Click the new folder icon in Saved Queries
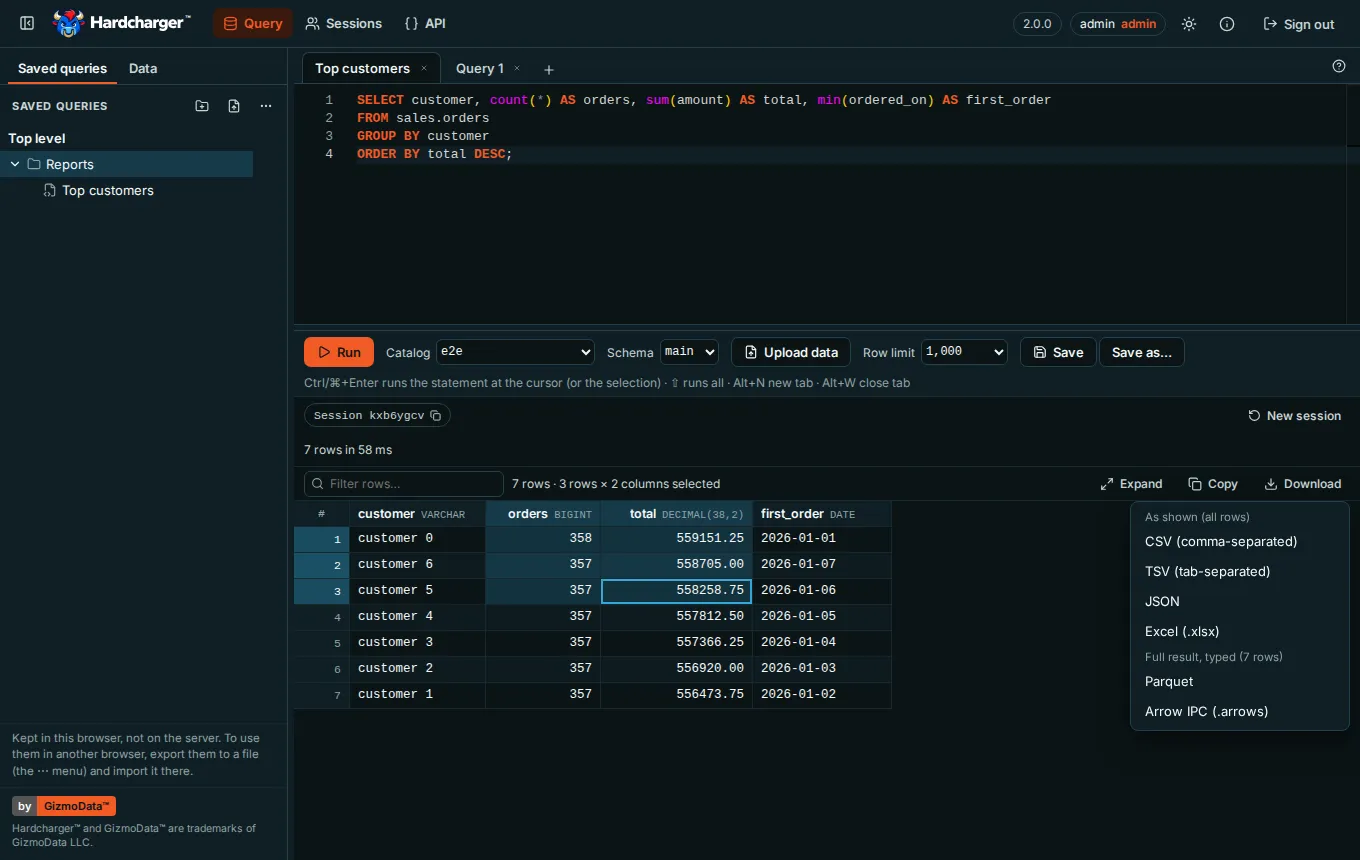This screenshot has width=1360, height=860. (x=202, y=106)
